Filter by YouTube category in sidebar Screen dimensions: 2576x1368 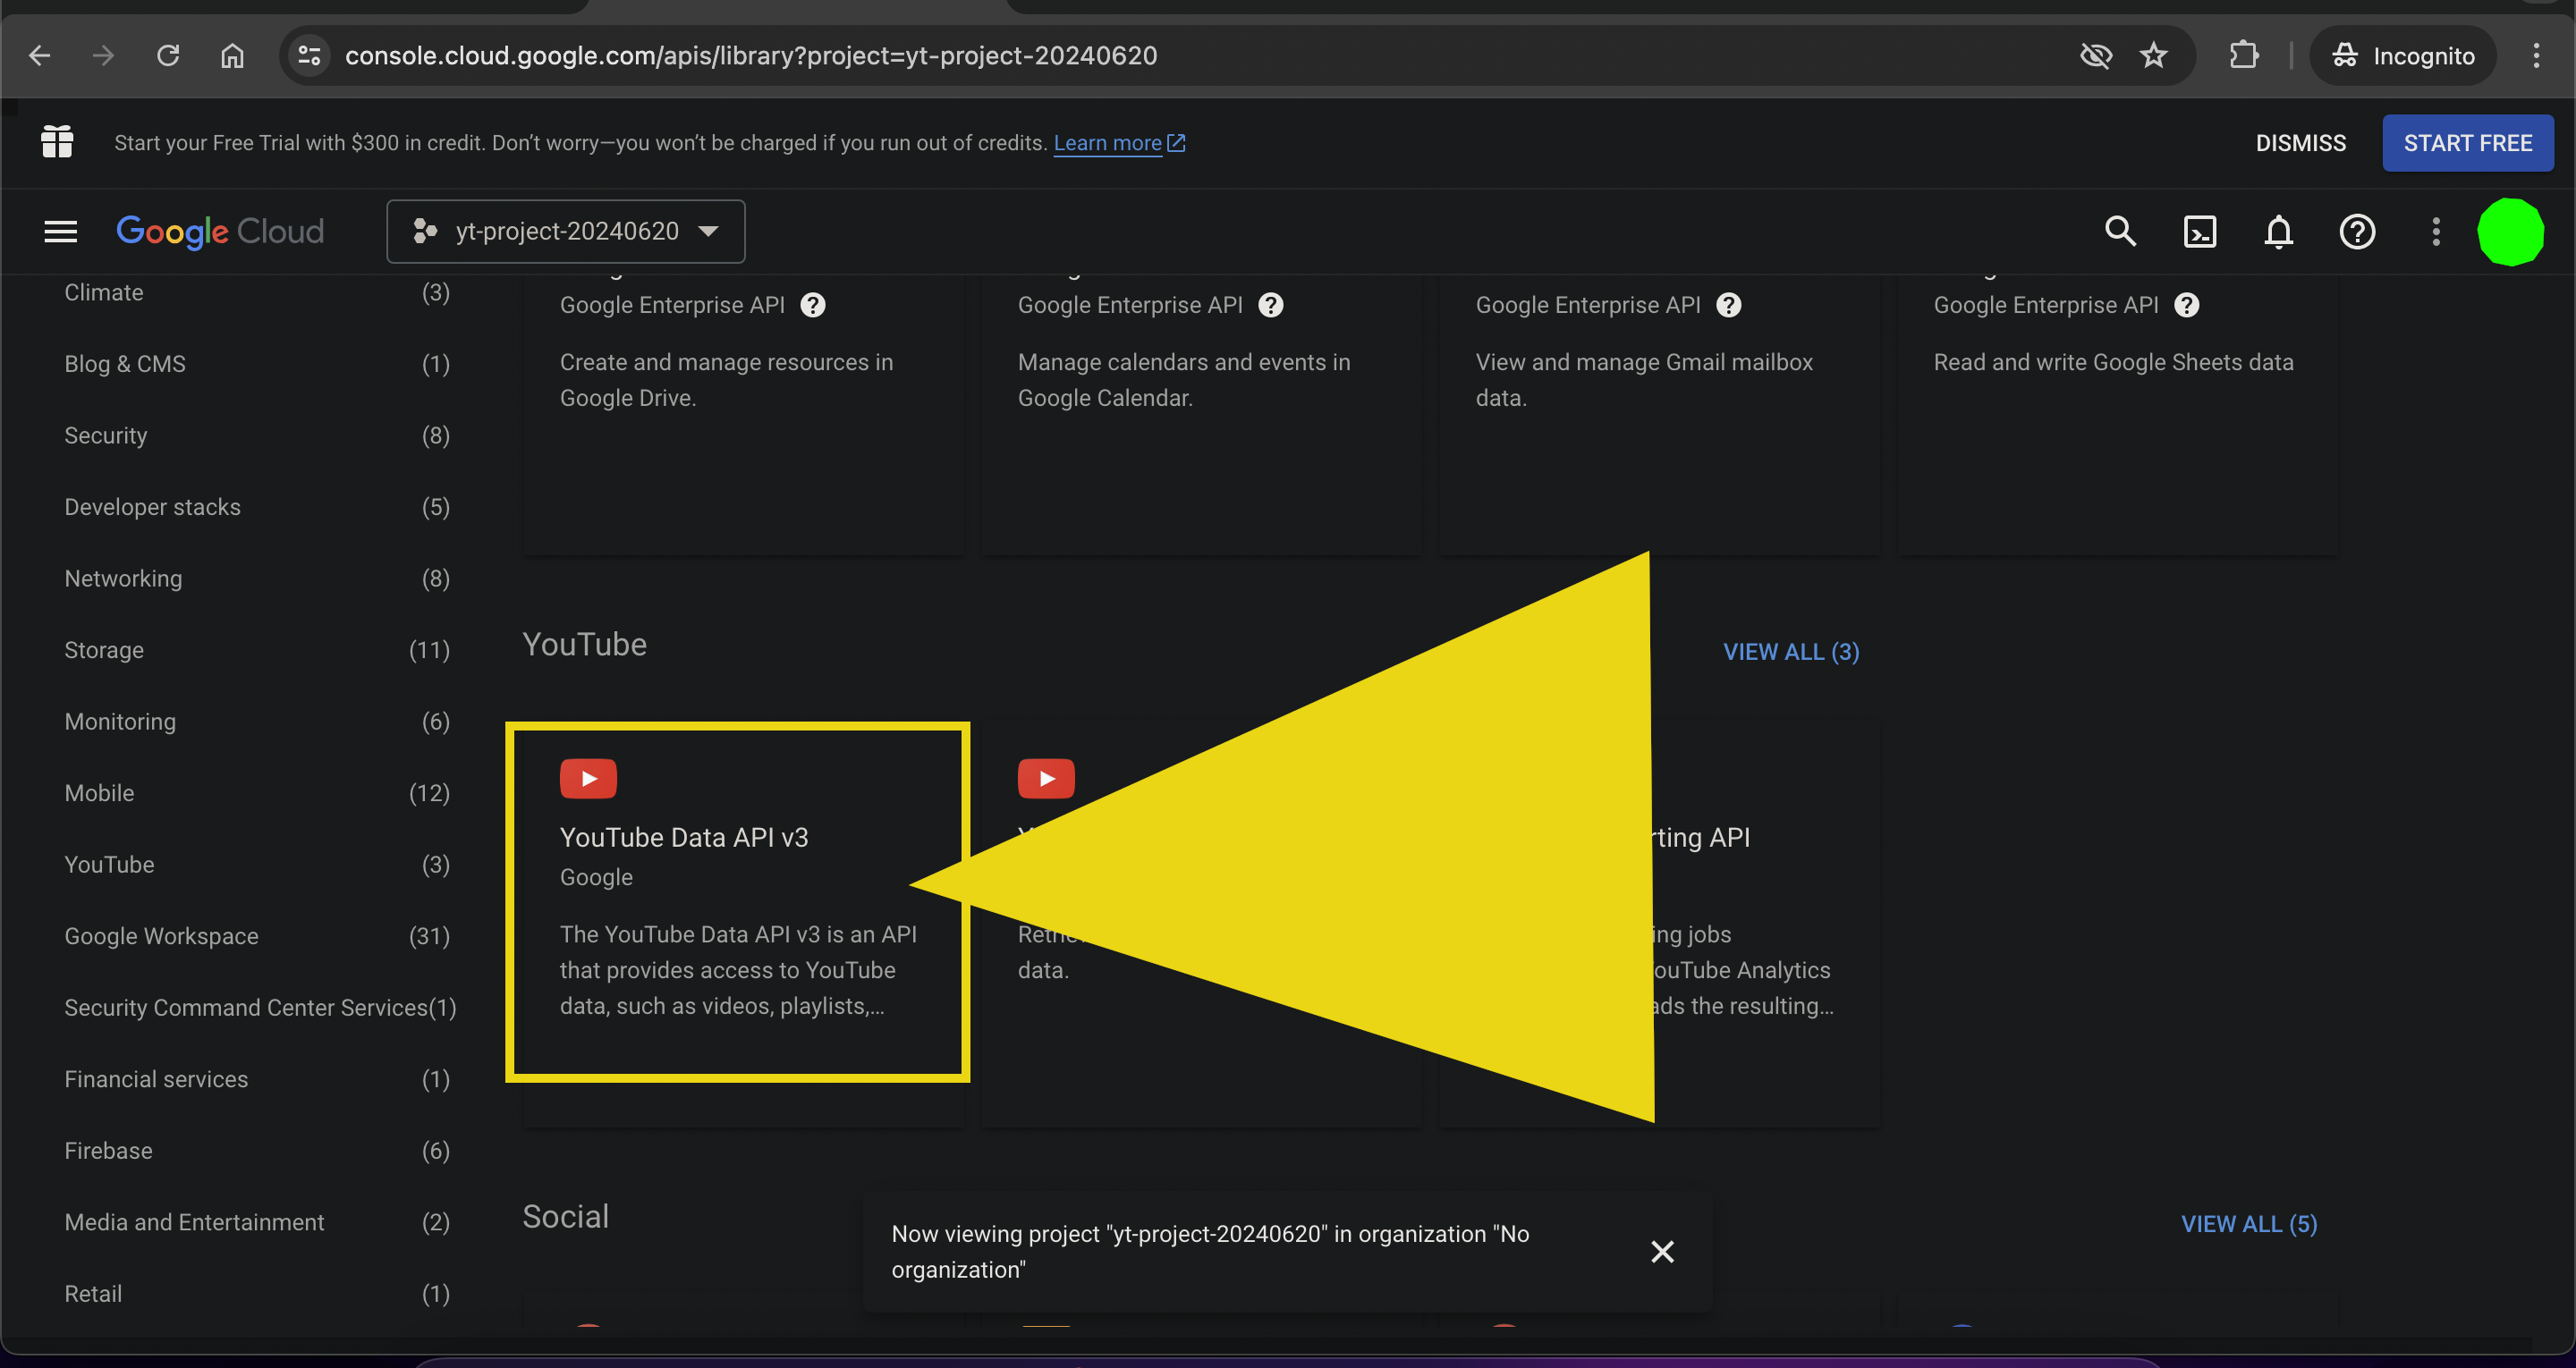click(257, 865)
